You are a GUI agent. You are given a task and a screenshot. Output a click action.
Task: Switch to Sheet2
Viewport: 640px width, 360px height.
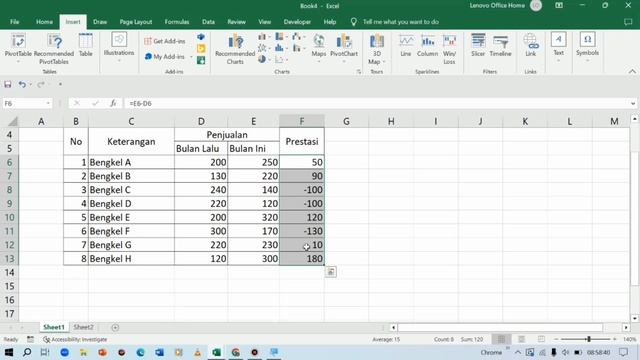(x=83, y=327)
